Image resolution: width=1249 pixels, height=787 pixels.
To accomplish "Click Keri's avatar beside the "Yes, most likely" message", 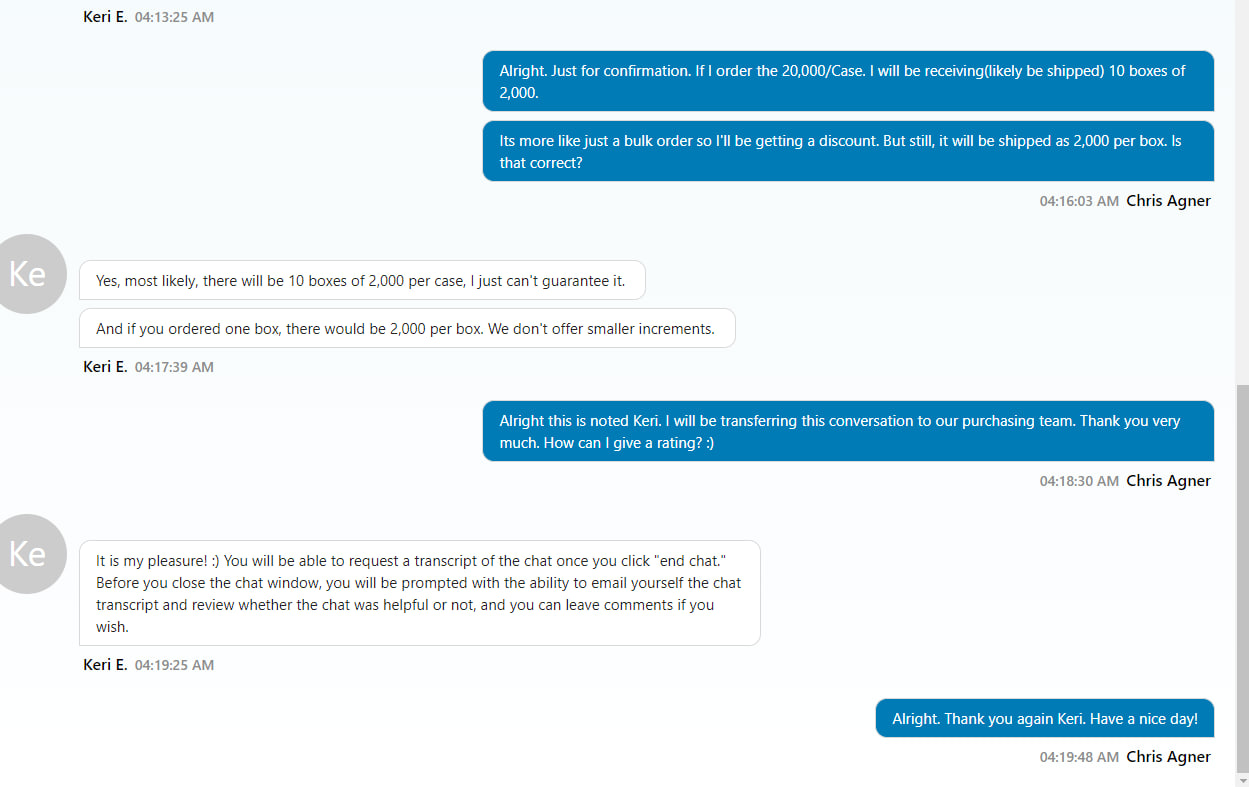I will click(x=28, y=274).
